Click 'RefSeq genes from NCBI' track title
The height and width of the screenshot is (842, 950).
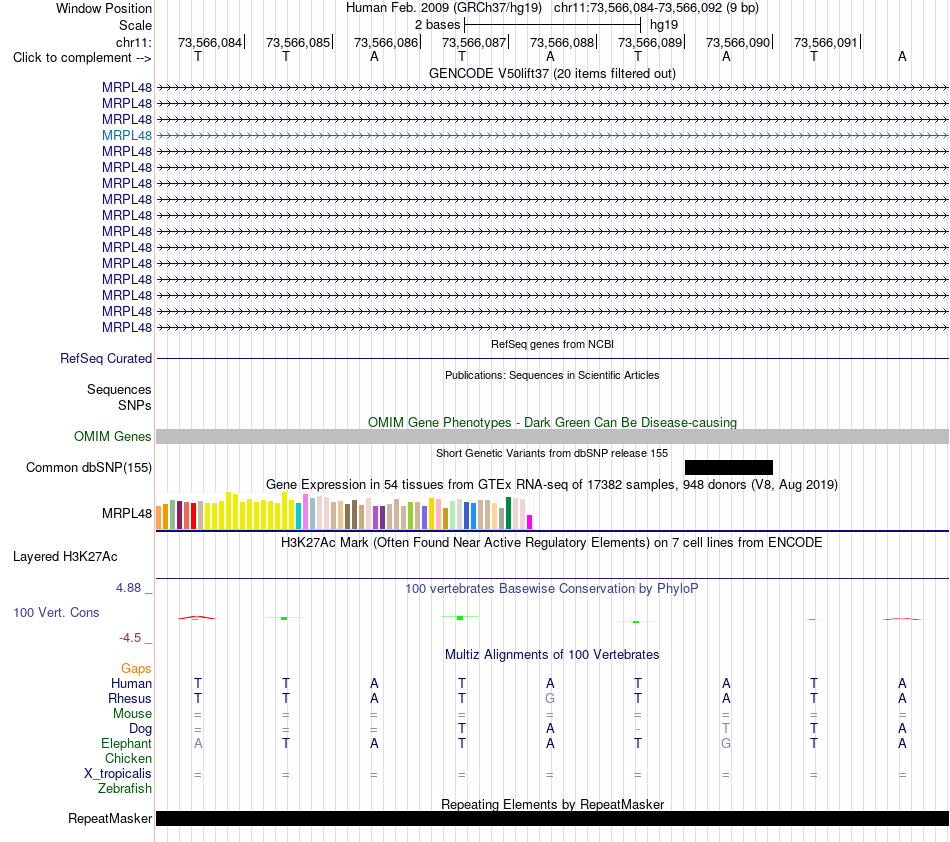(x=553, y=344)
